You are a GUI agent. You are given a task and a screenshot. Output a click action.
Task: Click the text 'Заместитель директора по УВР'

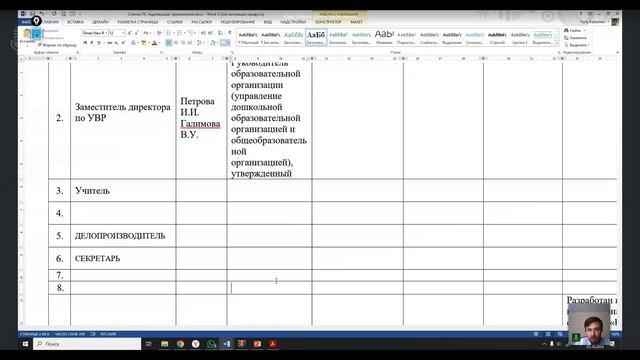click(122, 112)
